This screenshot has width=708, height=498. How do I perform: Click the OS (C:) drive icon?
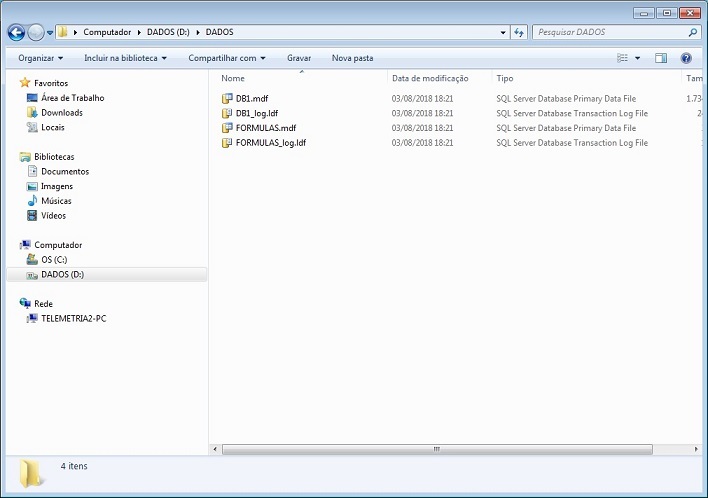32,259
